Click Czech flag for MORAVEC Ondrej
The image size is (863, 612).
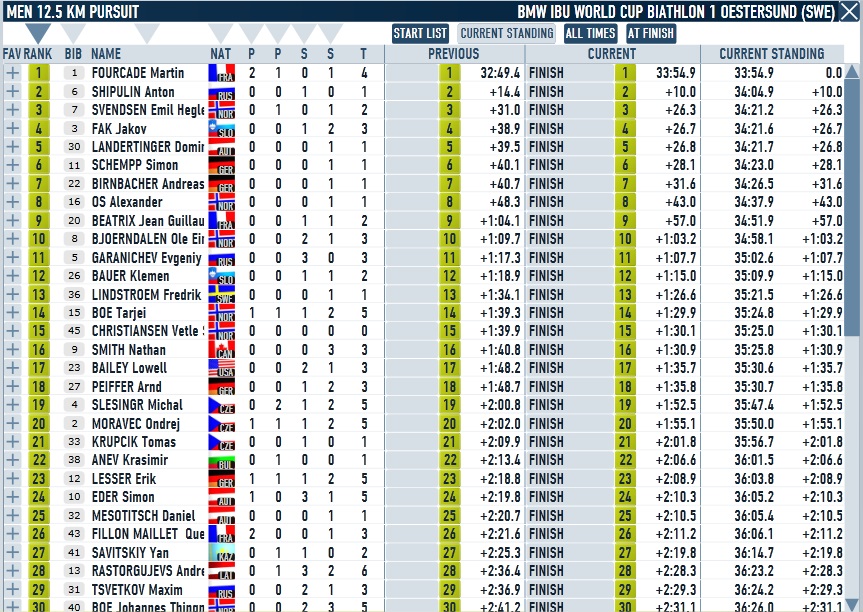[222, 424]
